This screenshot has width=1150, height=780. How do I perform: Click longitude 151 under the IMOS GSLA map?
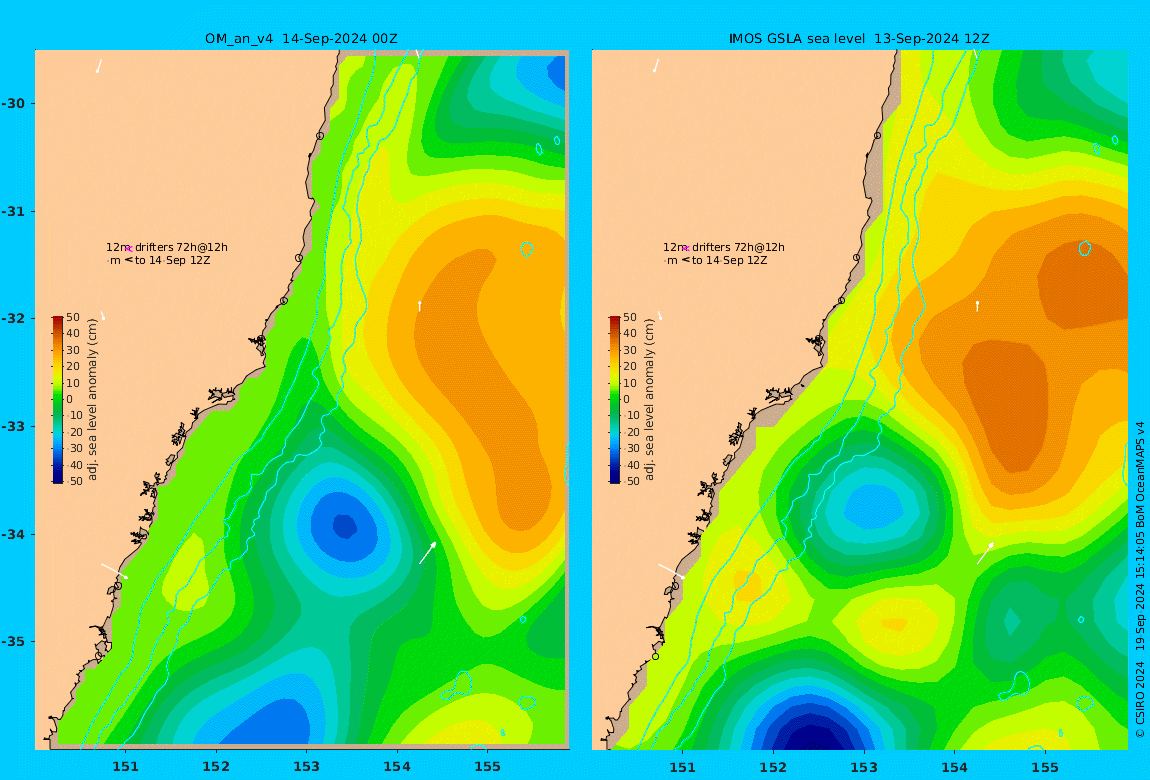[x=683, y=768]
